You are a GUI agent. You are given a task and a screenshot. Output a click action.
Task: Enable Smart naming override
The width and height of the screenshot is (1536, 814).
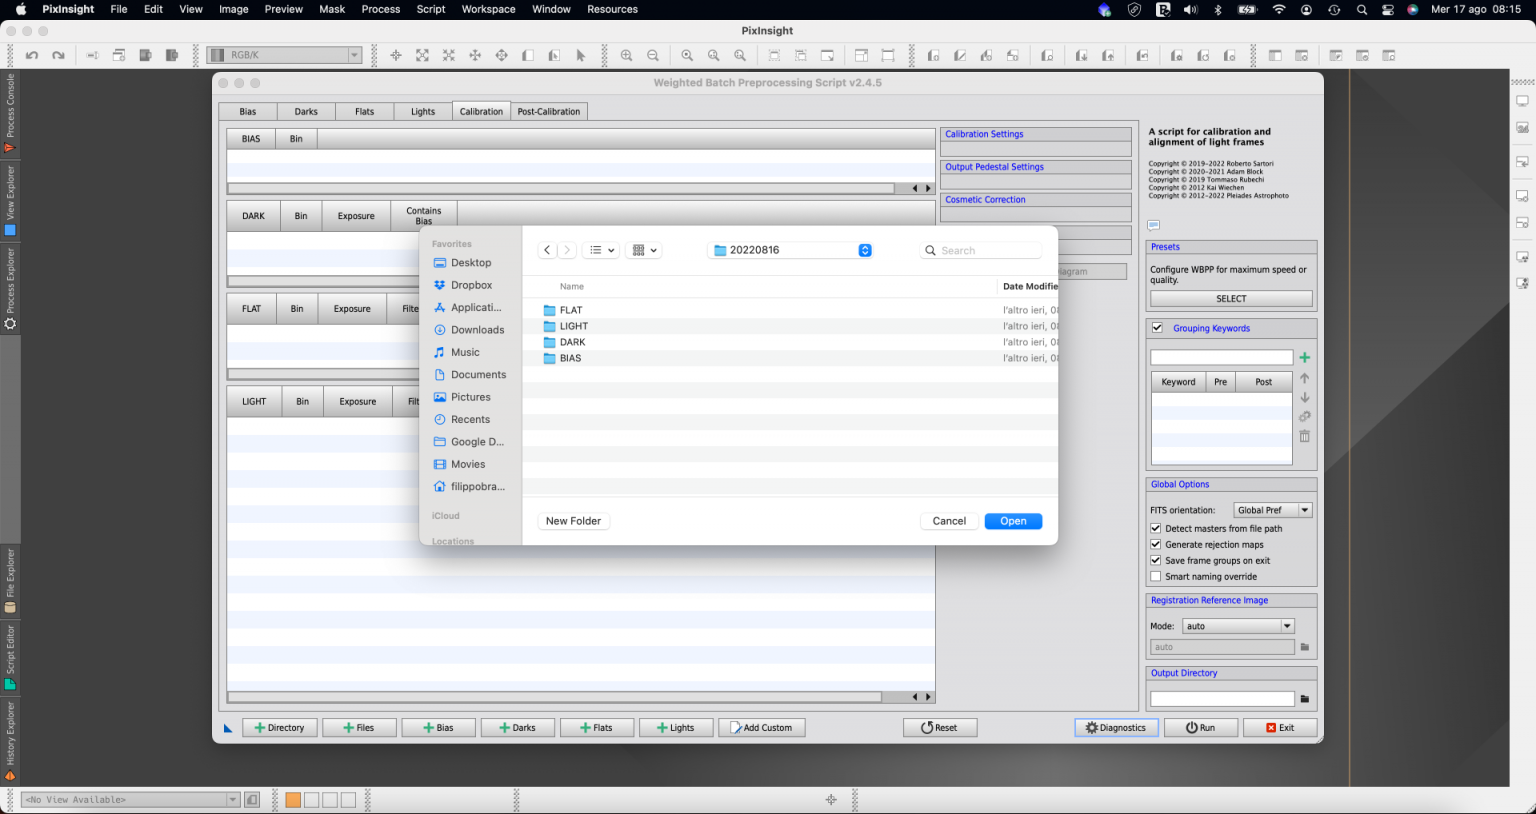click(x=1155, y=576)
